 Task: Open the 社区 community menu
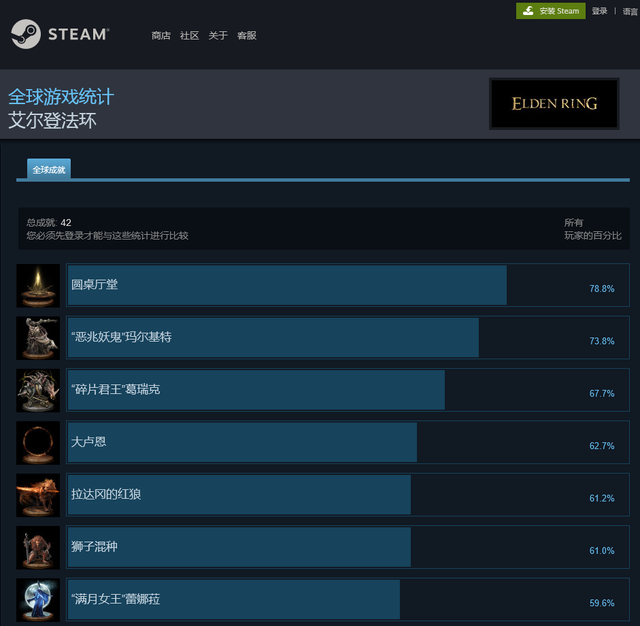[x=189, y=36]
